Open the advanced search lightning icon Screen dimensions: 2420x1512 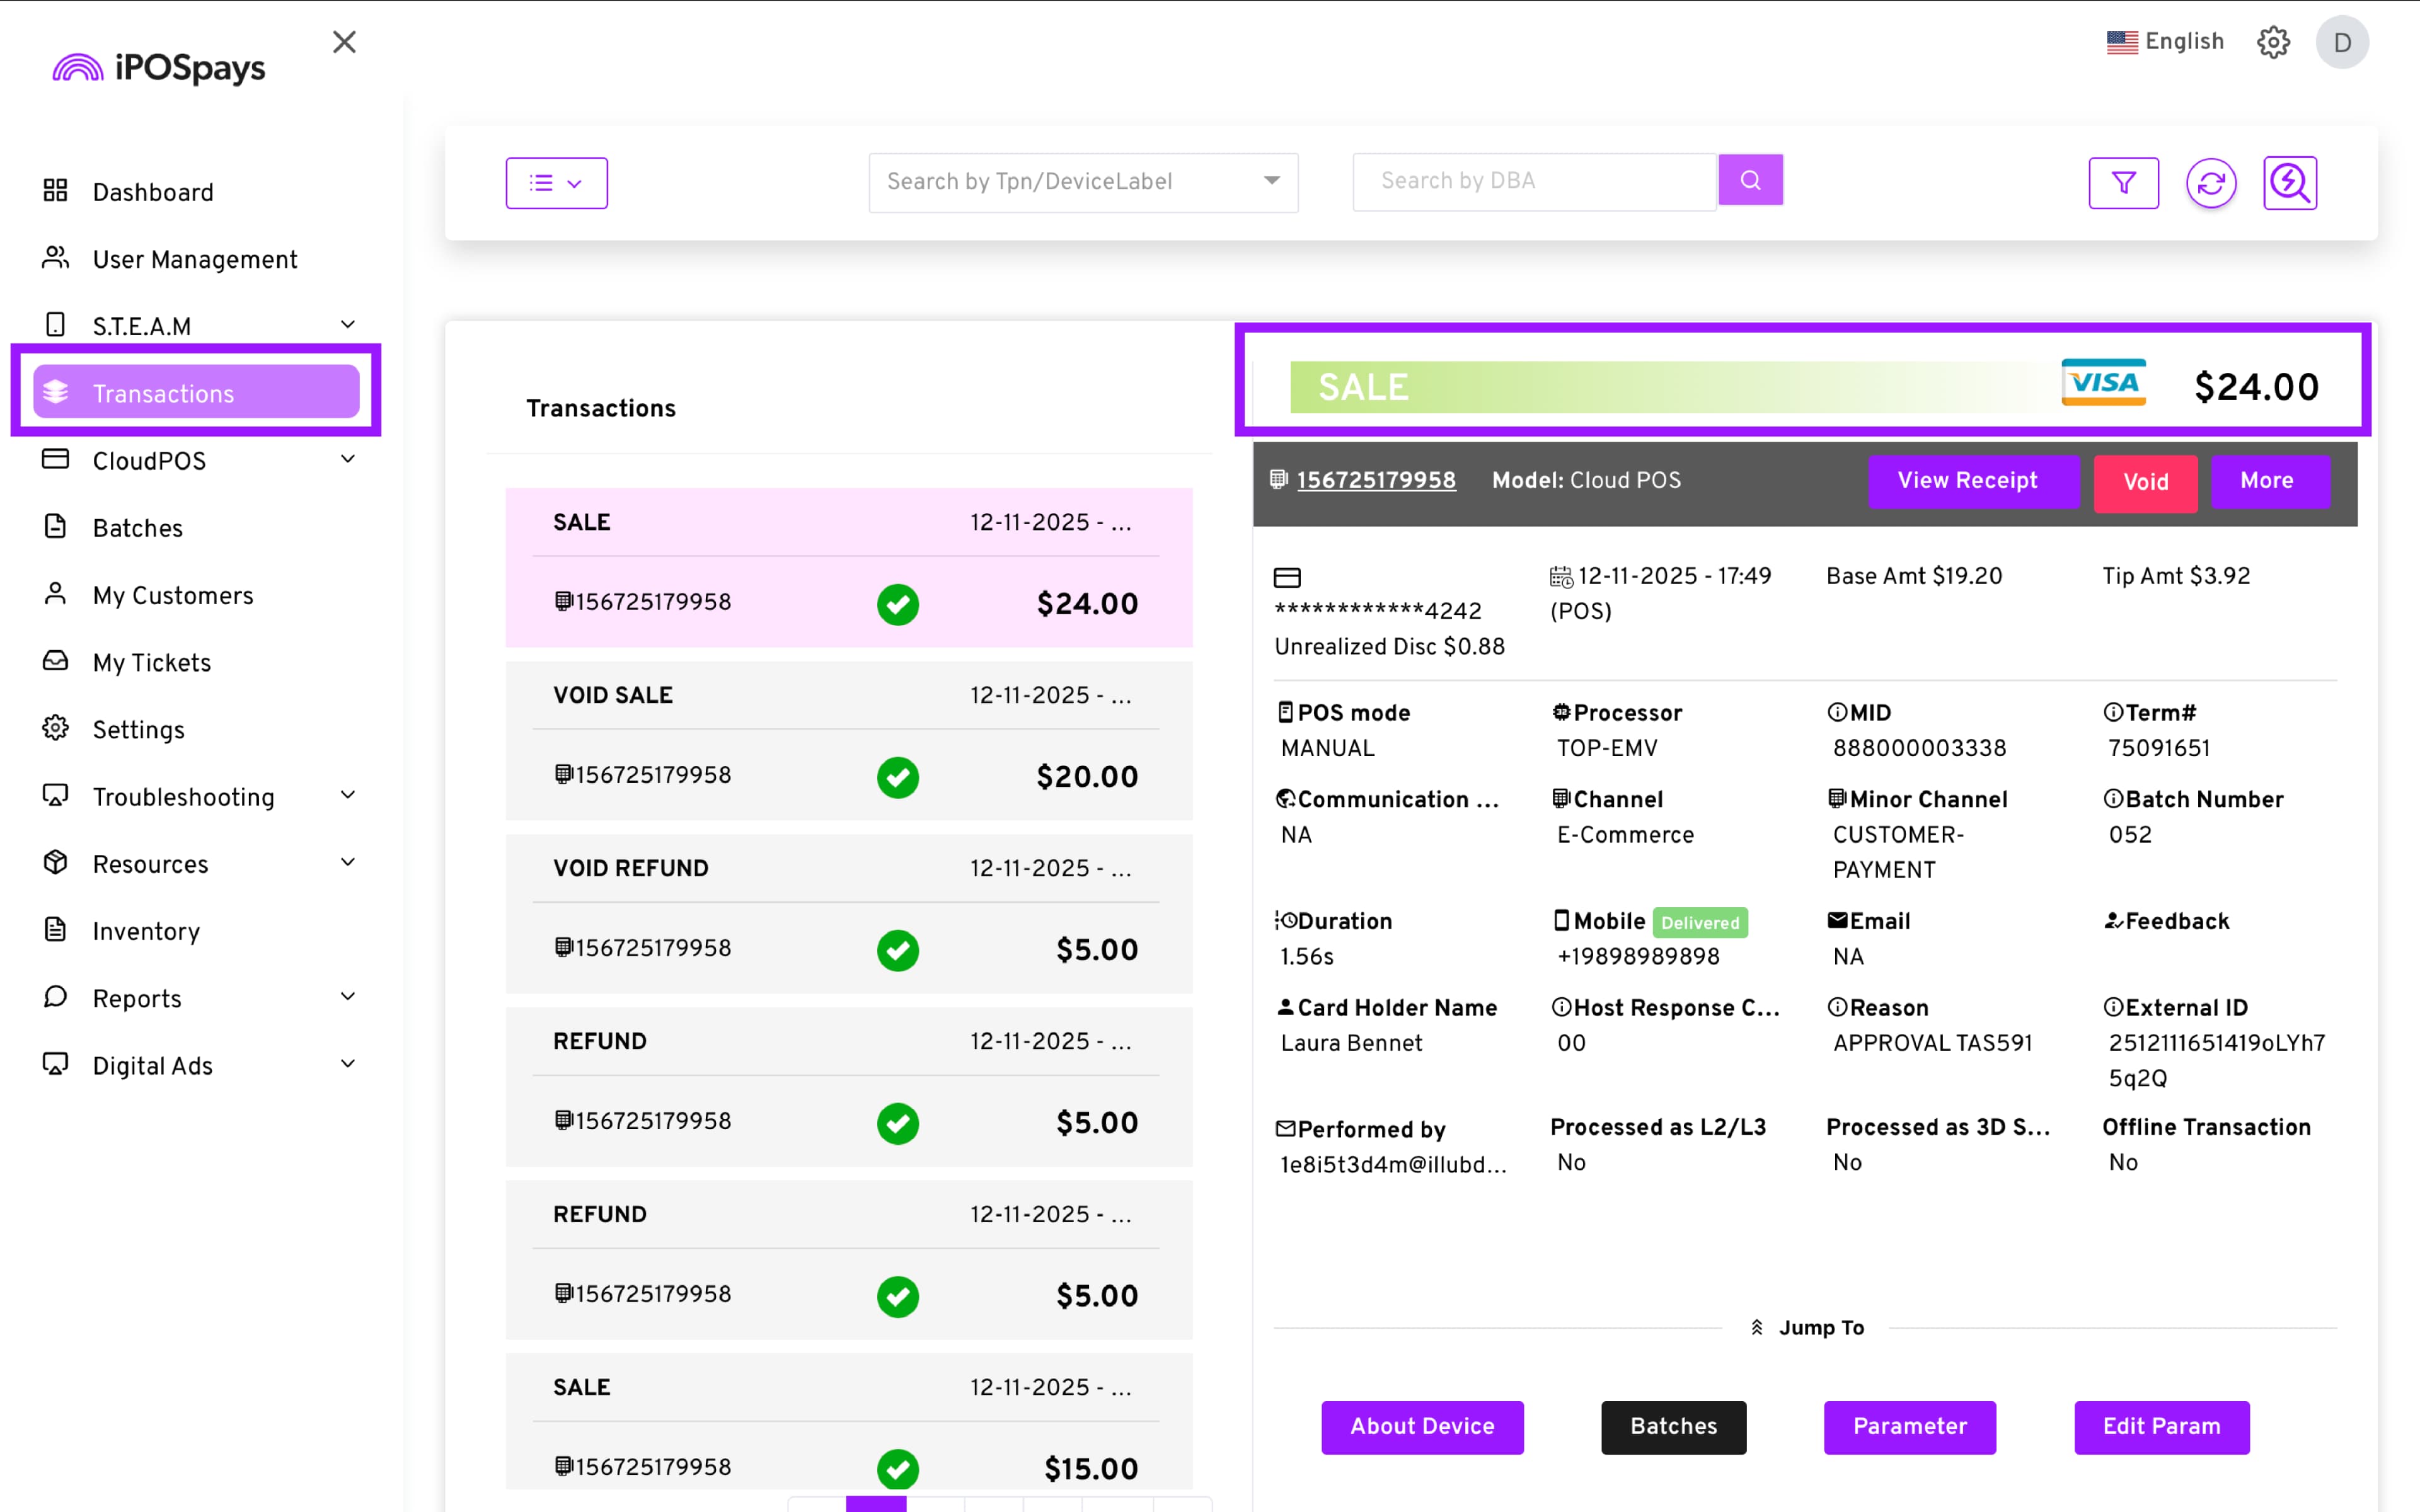(x=2289, y=183)
